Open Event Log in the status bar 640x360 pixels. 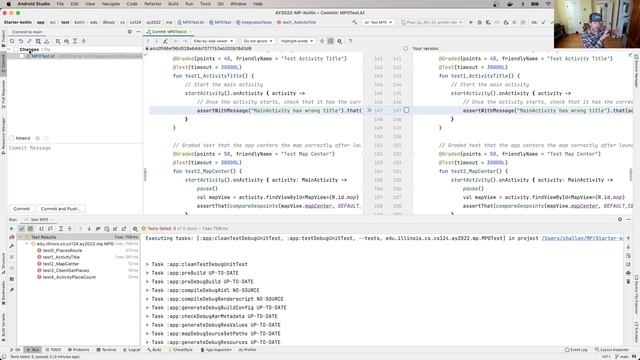point(576,350)
